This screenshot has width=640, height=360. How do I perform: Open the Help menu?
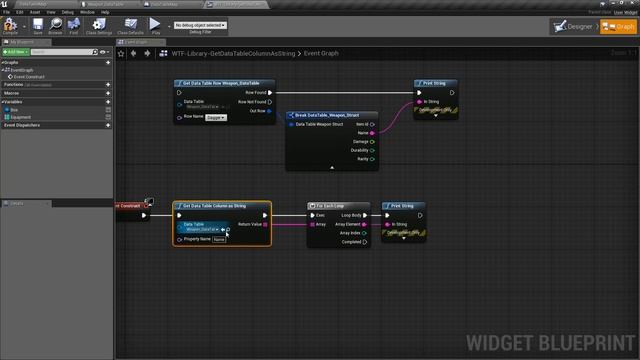tap(105, 12)
